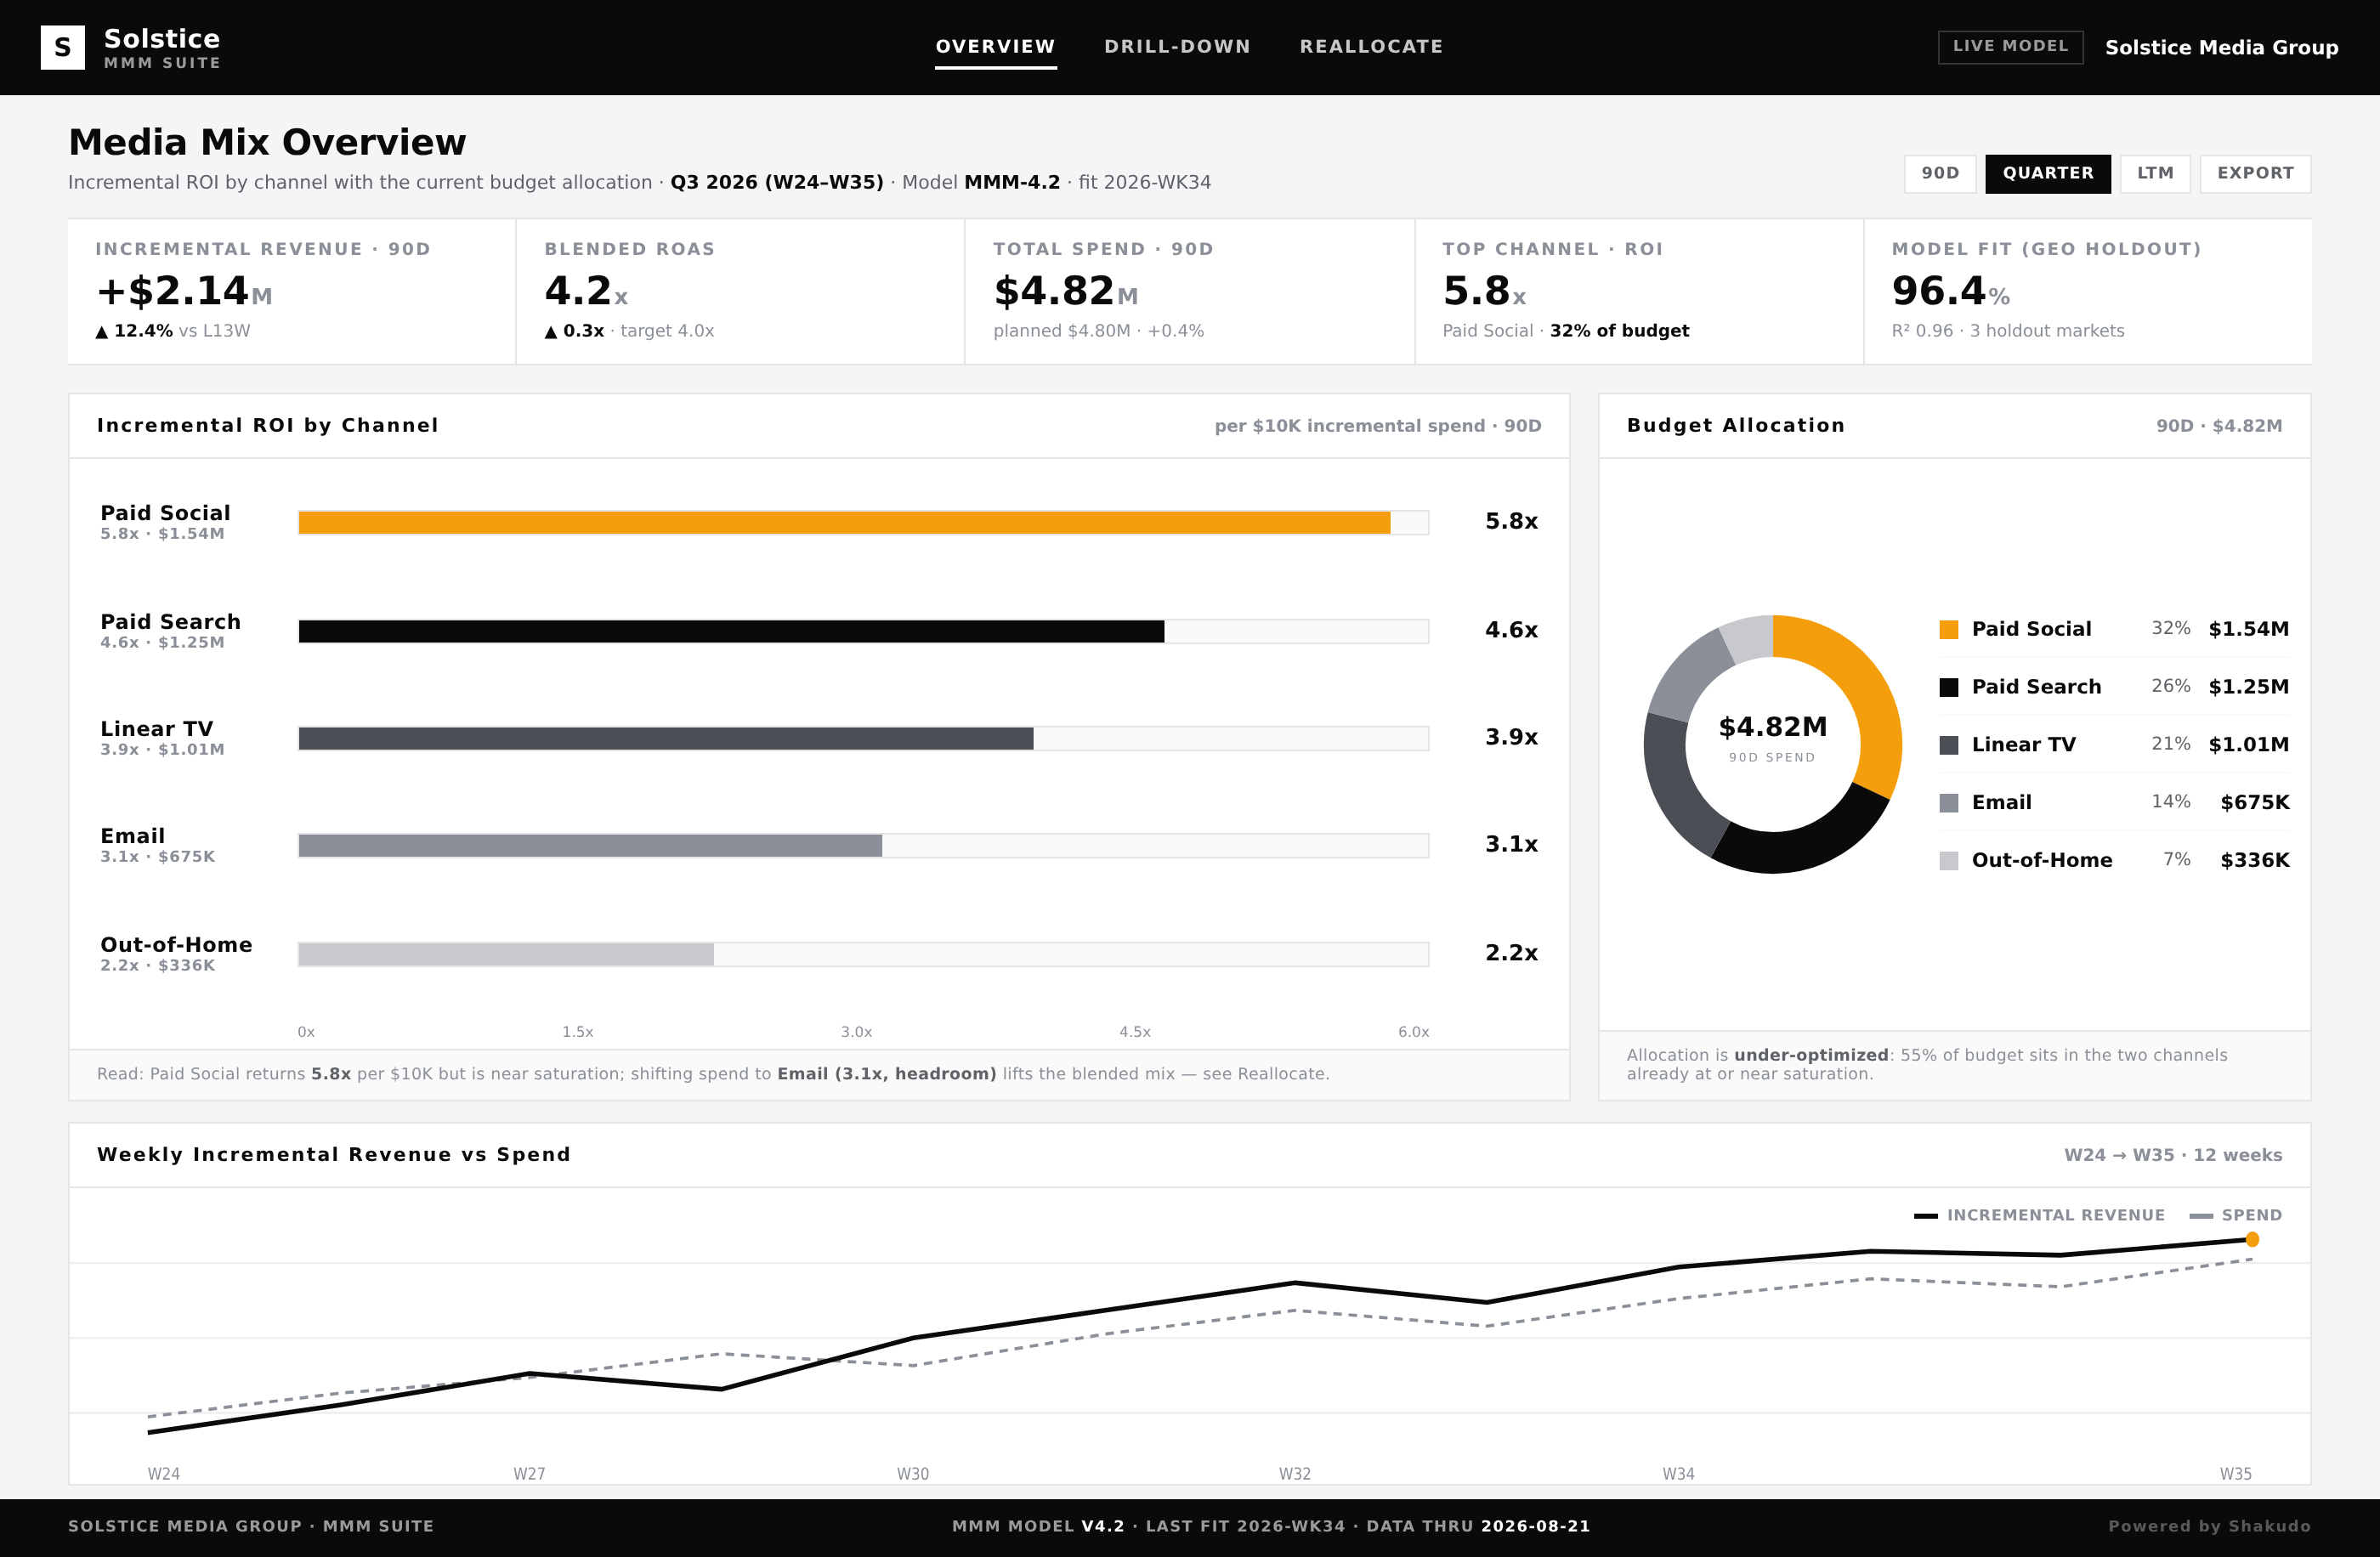
Task: Click the orange Paid Social legend swatch
Action: pyautogui.click(x=1948, y=629)
